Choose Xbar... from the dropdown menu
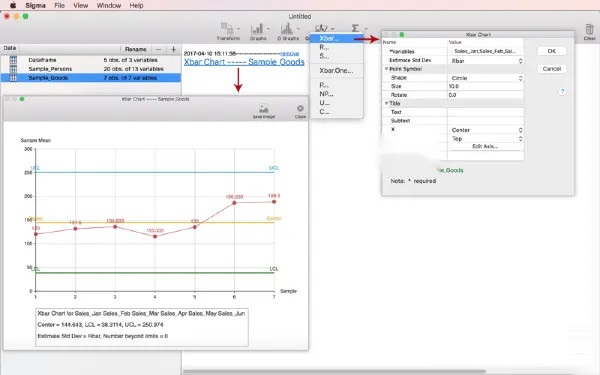 tap(336, 38)
